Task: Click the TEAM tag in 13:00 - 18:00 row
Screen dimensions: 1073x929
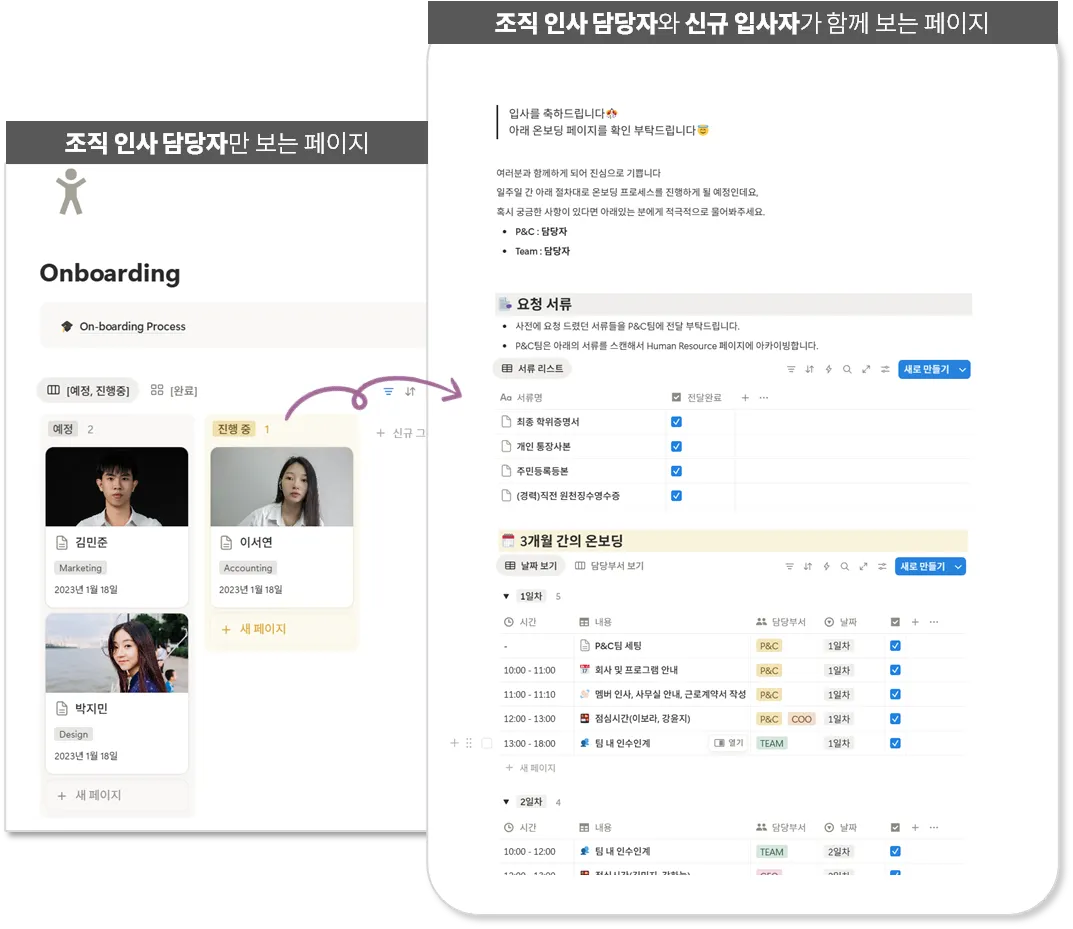Action: (x=772, y=744)
